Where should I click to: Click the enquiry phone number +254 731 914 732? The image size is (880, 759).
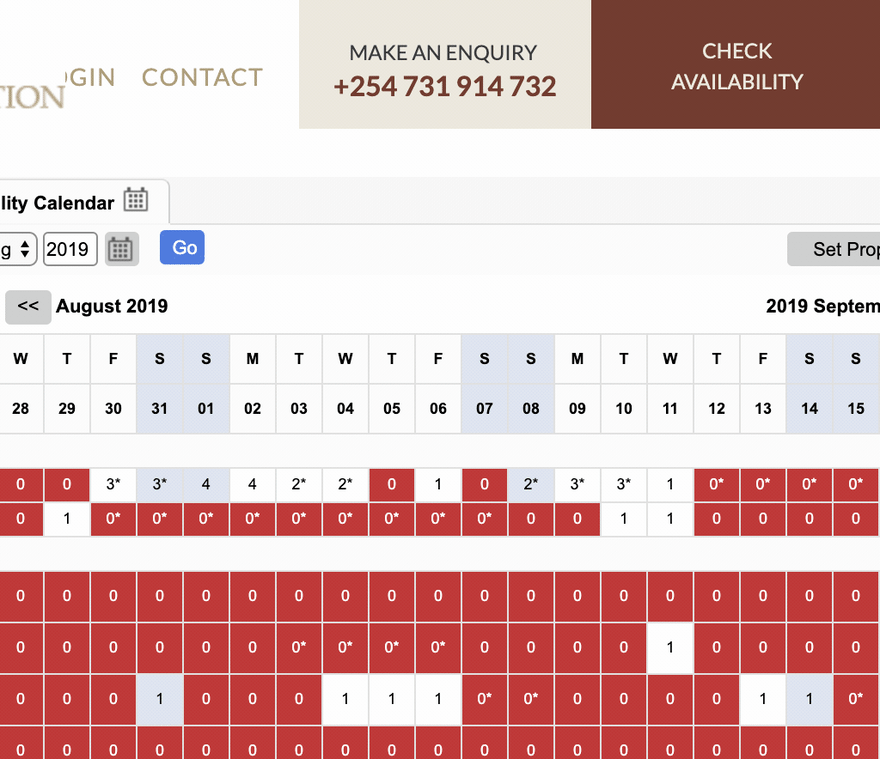coord(444,86)
